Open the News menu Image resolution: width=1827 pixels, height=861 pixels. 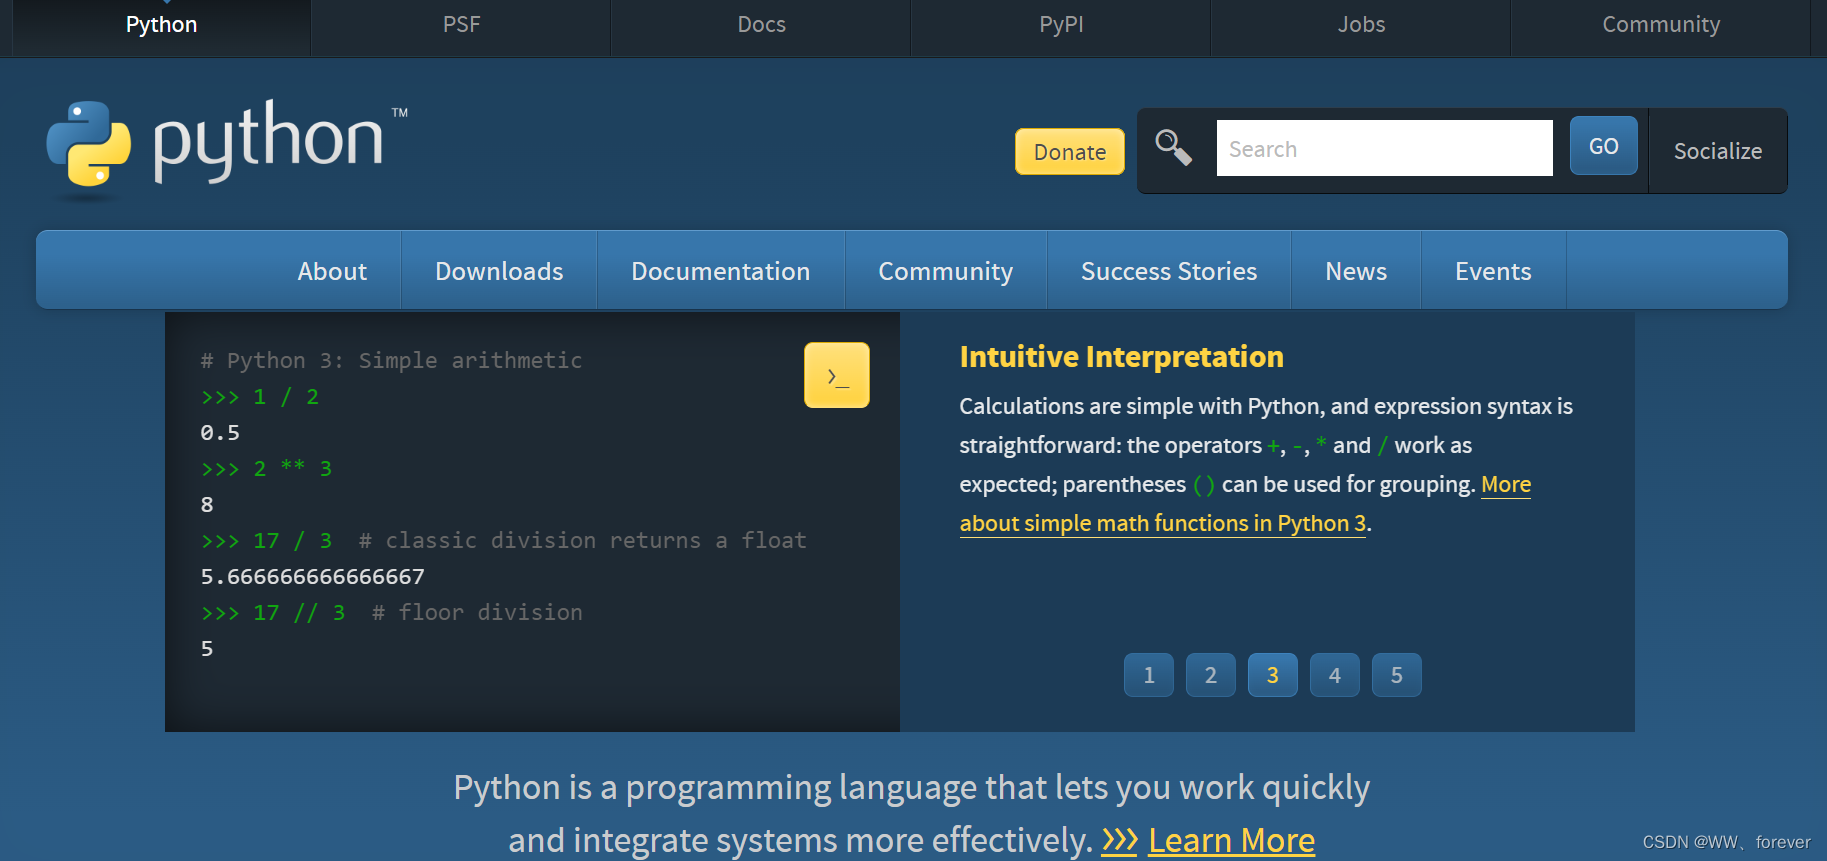tap(1356, 271)
